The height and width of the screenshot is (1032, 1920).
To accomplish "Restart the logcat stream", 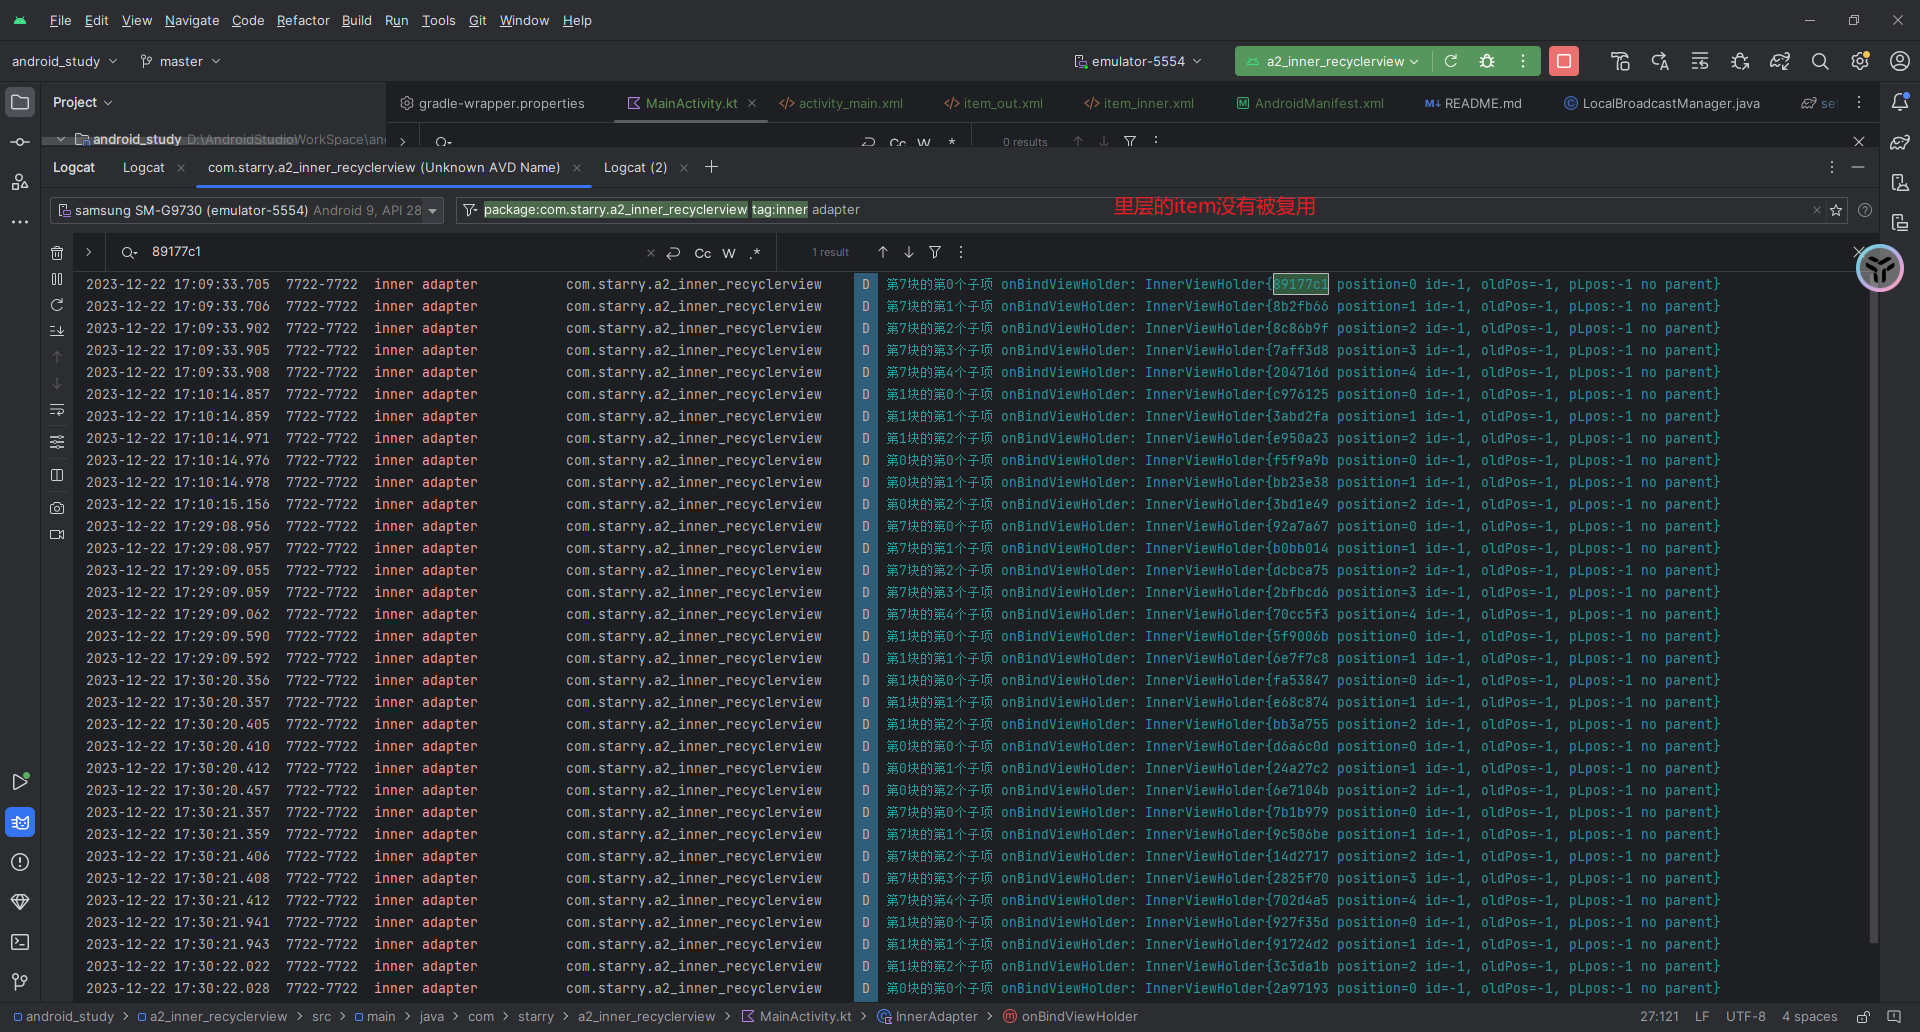I will pyautogui.click(x=57, y=305).
